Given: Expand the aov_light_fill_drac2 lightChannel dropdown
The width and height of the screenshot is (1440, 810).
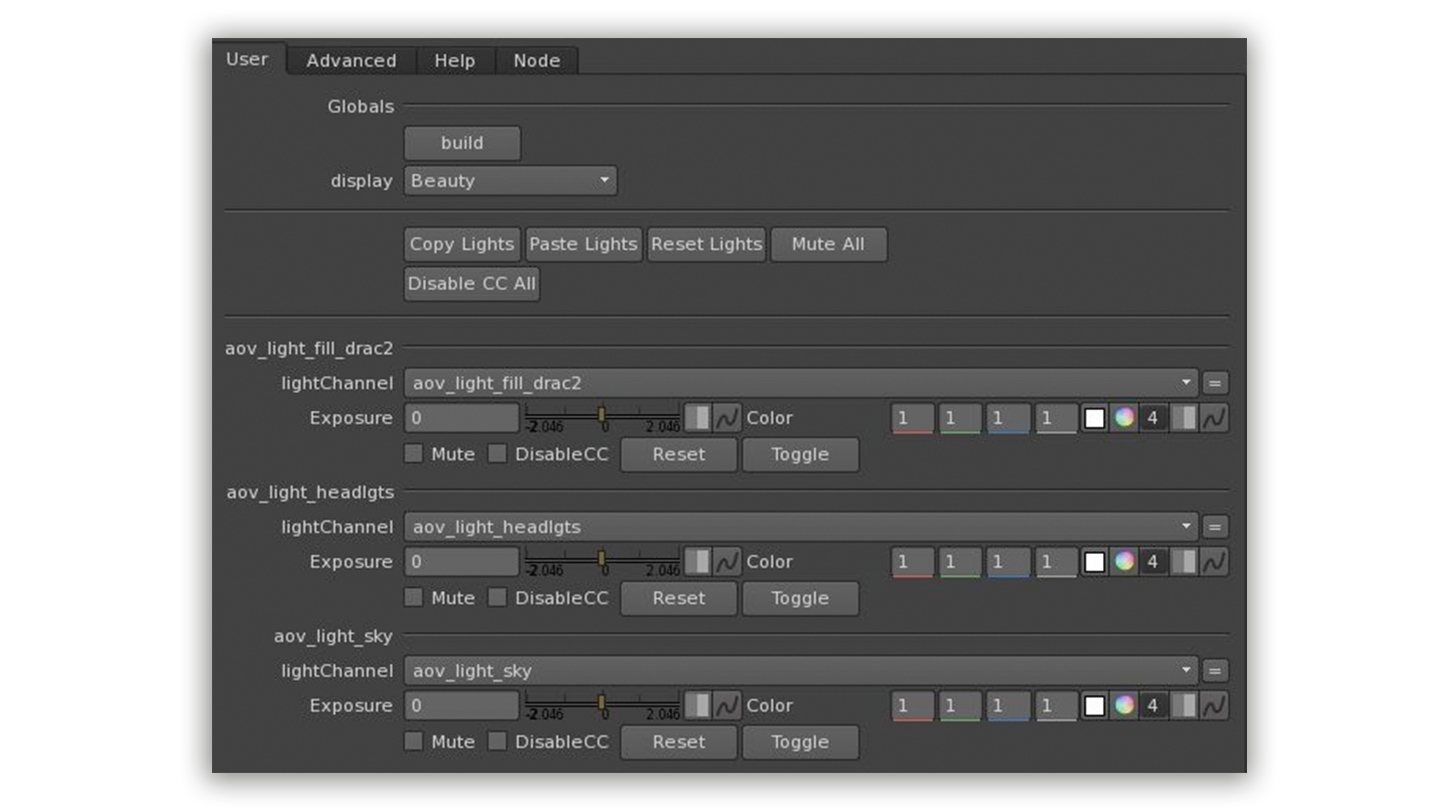Looking at the screenshot, I should coord(802,383).
